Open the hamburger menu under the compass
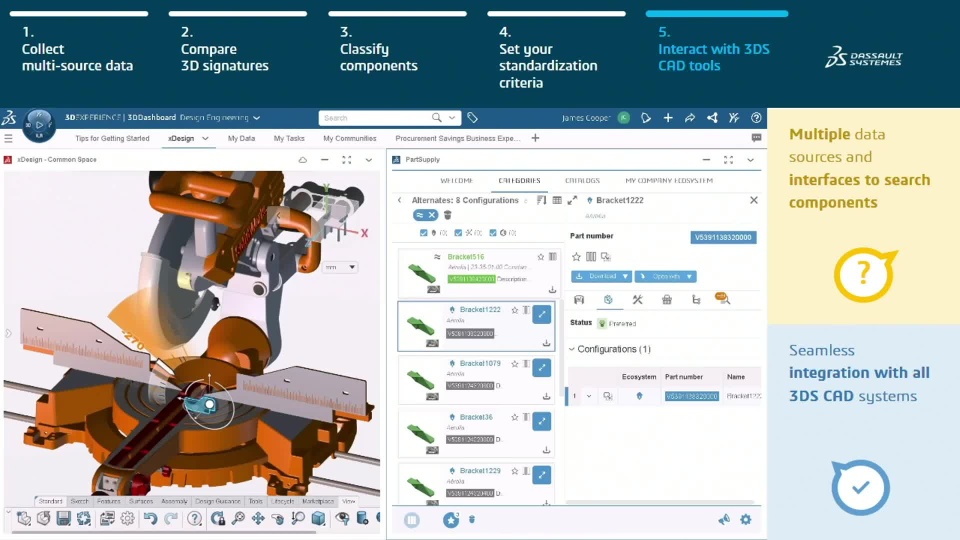Viewport: 960px width, 540px height. coord(8,138)
